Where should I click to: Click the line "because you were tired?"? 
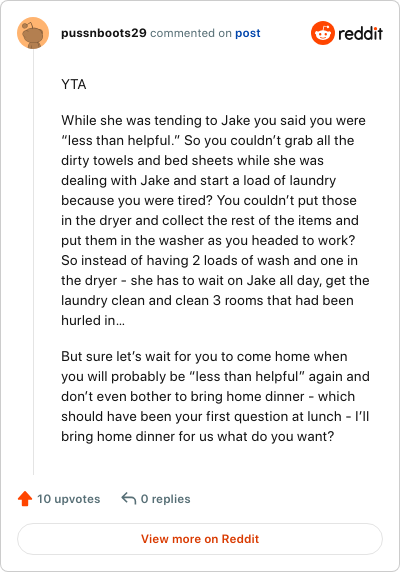click(x=209, y=200)
